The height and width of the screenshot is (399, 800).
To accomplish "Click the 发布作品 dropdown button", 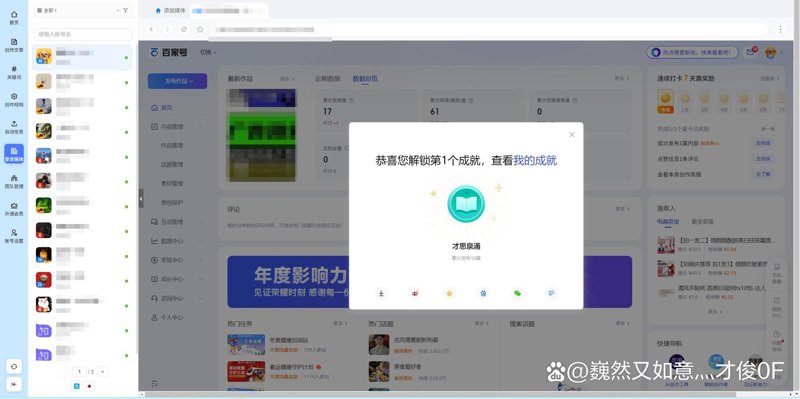I will pyautogui.click(x=178, y=81).
